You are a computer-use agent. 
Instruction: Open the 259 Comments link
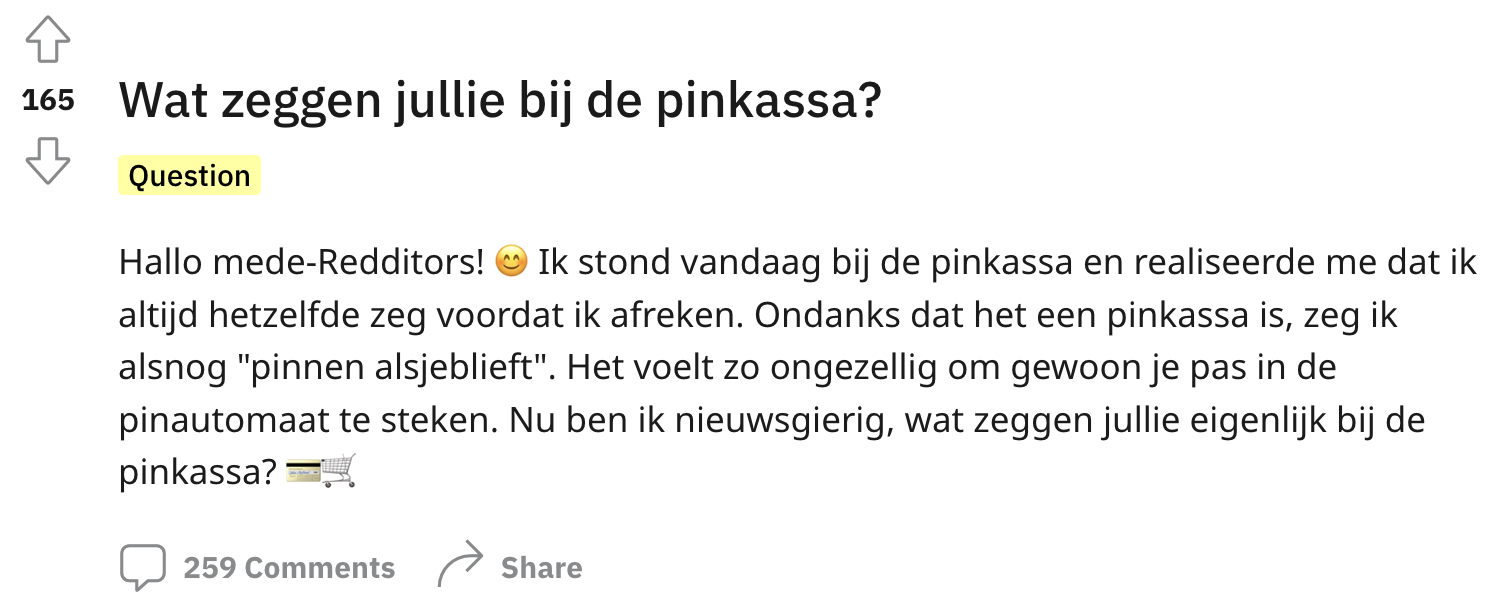click(289, 568)
